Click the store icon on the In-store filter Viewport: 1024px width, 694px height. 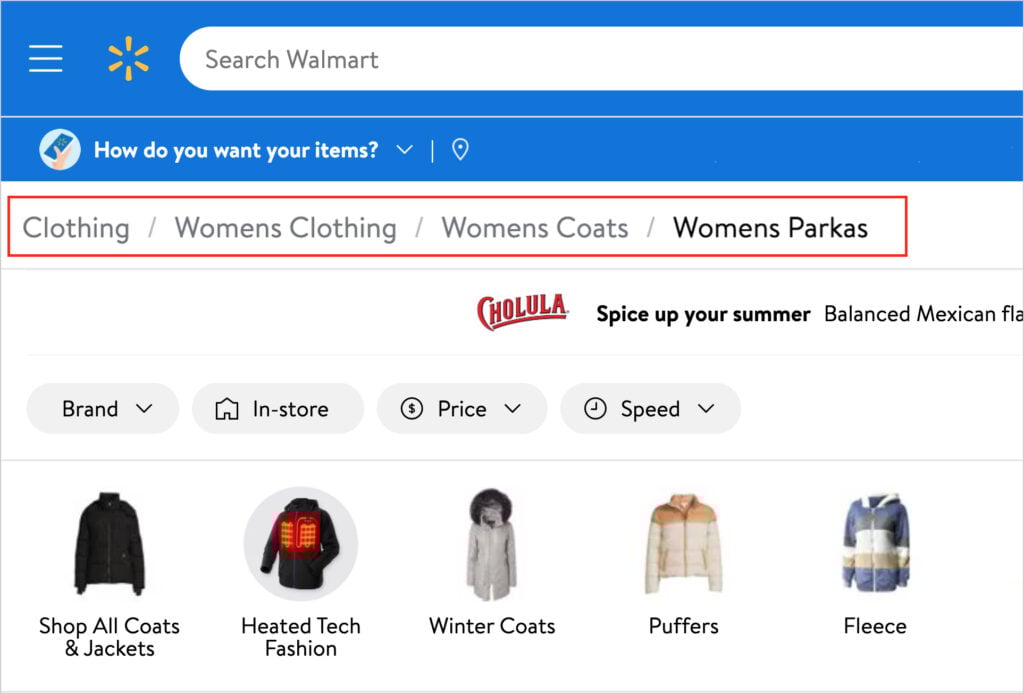pyautogui.click(x=227, y=408)
